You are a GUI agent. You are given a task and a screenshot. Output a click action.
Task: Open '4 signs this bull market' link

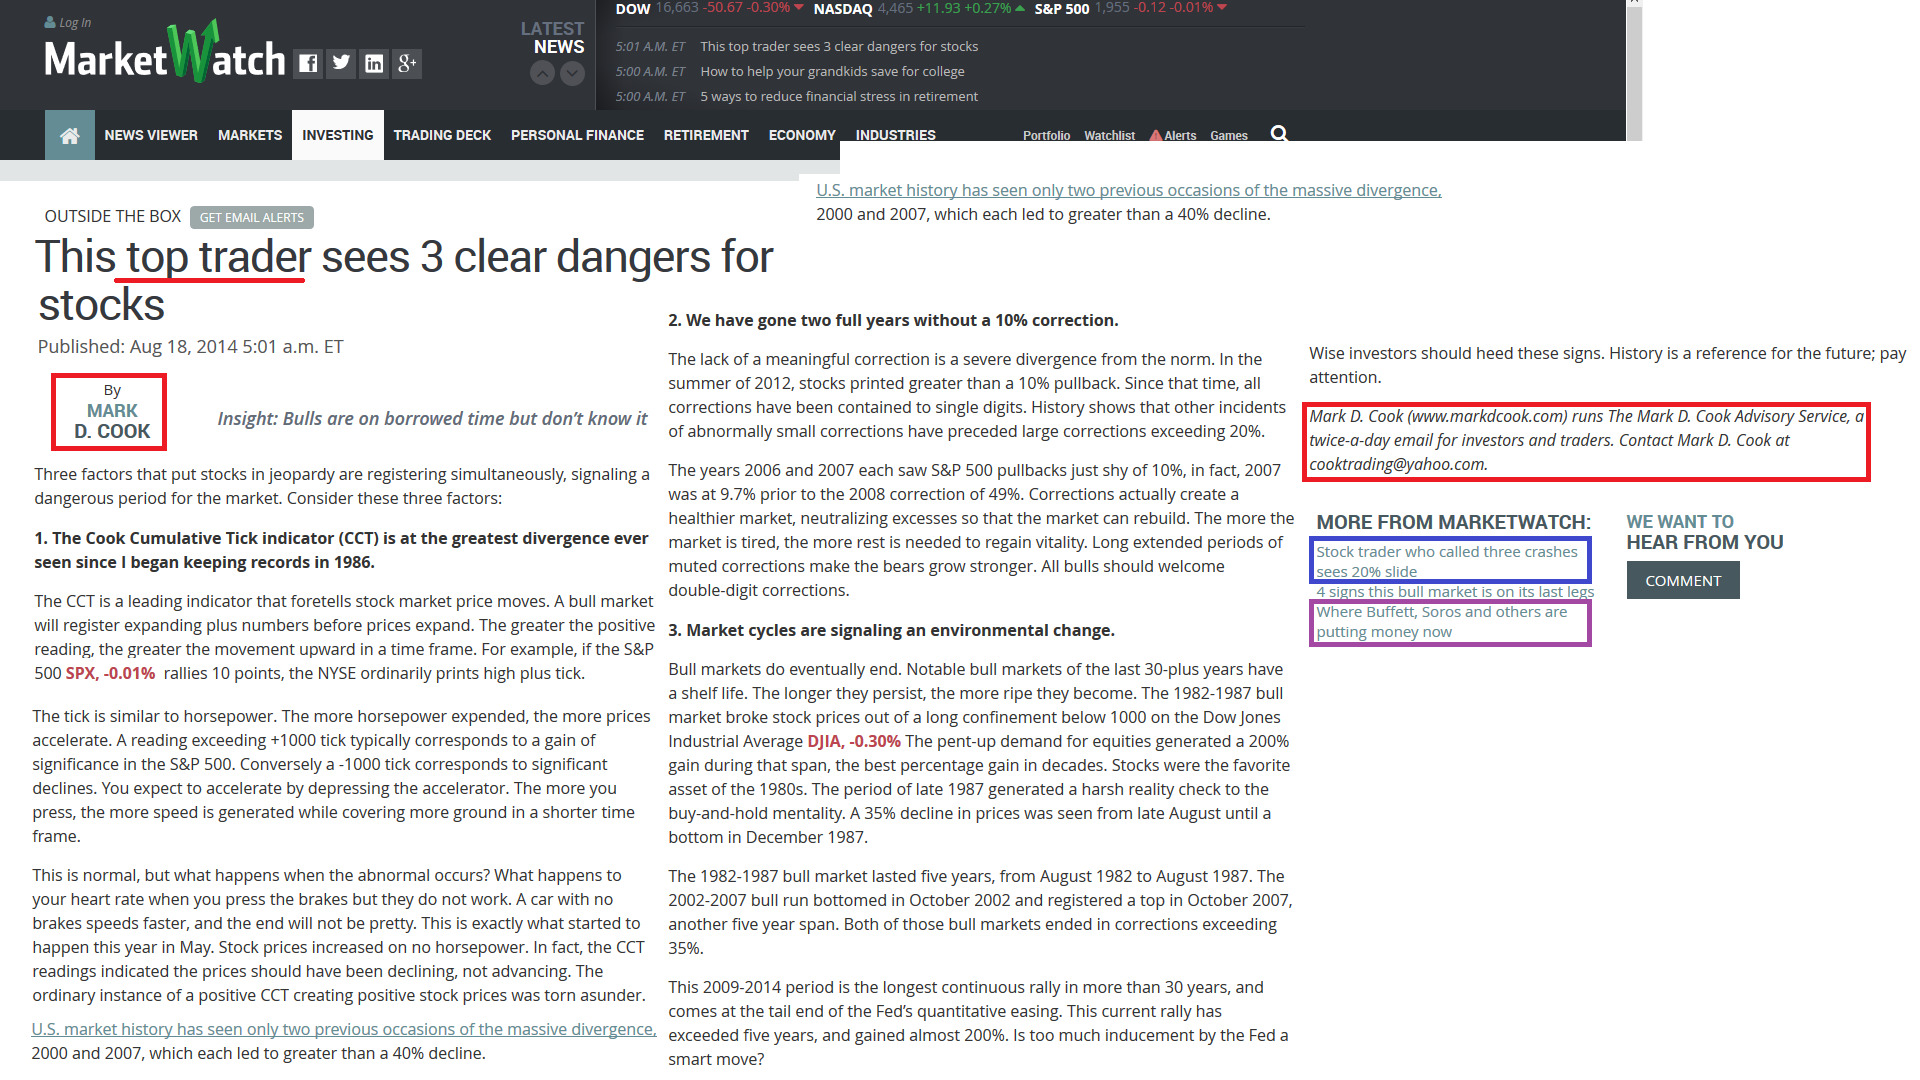1455,591
